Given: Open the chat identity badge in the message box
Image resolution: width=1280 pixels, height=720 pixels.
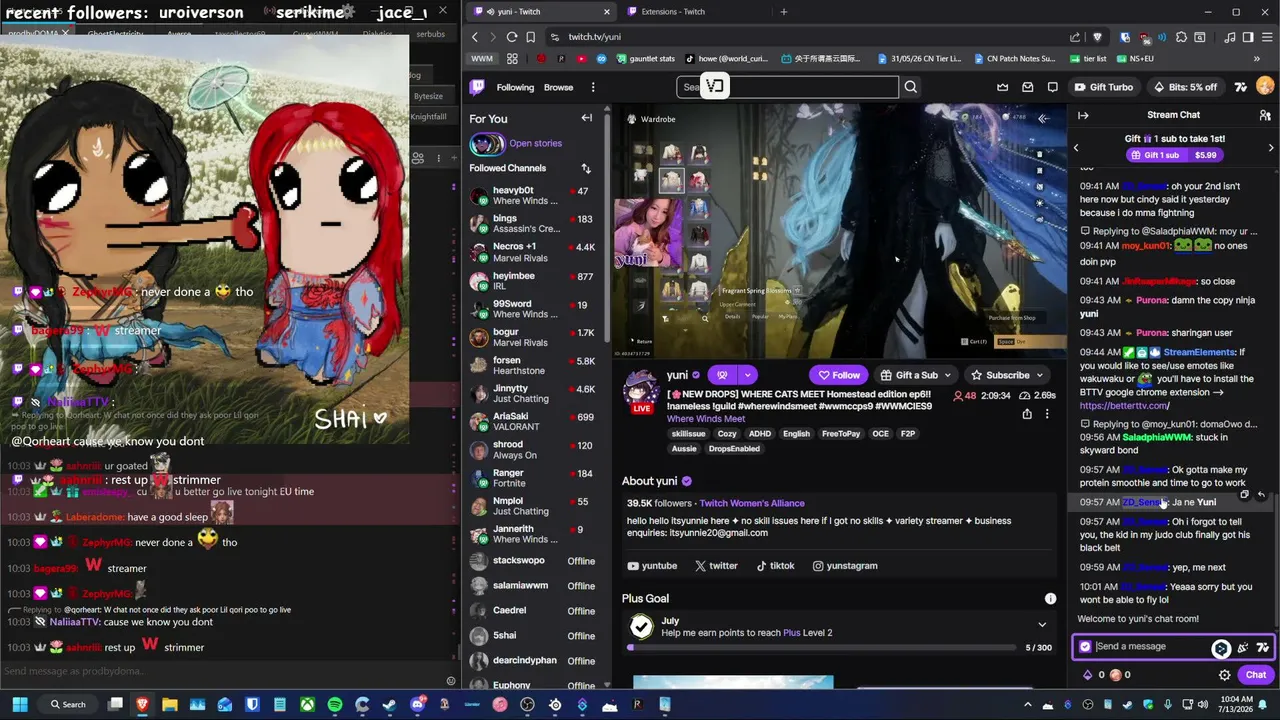Looking at the screenshot, I should [x=1085, y=647].
